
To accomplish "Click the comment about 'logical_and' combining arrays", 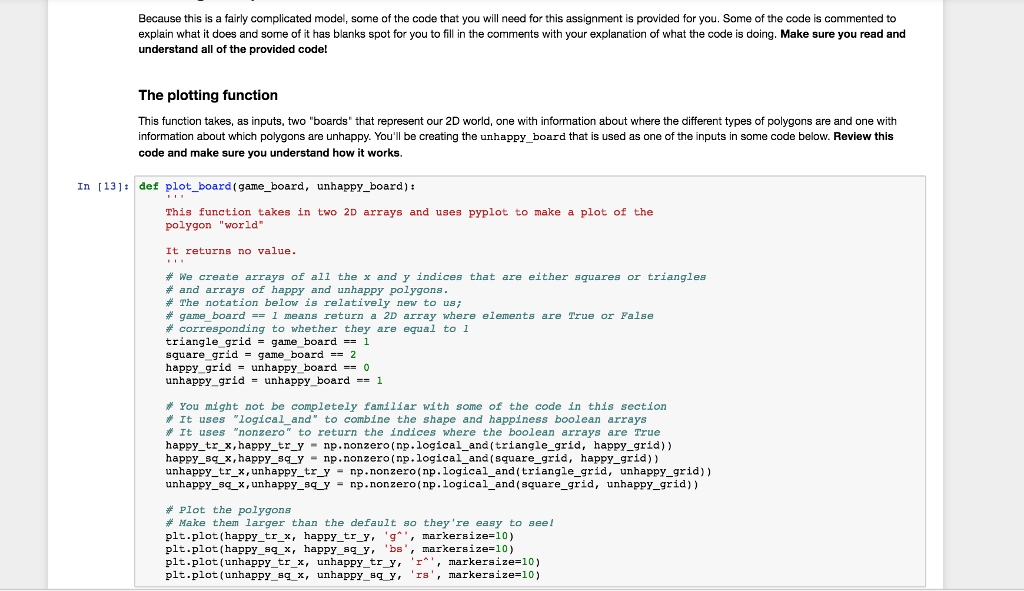I will pyautogui.click(x=406, y=420).
